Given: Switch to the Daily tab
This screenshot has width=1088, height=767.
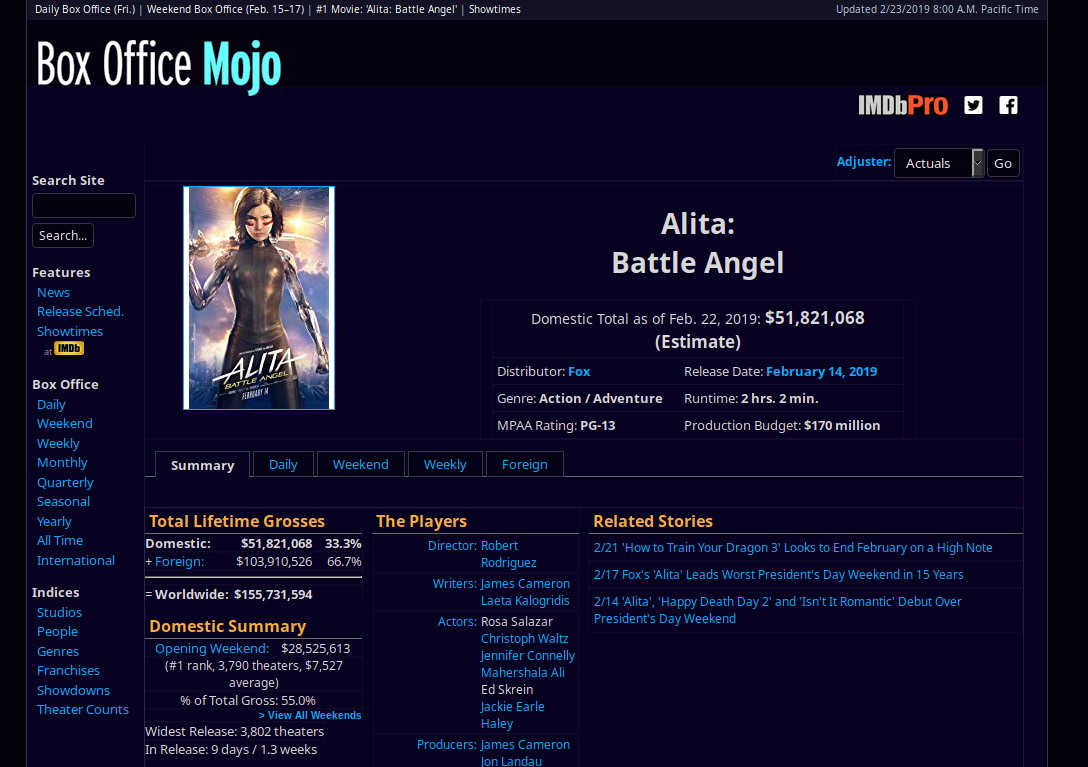Looking at the screenshot, I should point(283,464).
